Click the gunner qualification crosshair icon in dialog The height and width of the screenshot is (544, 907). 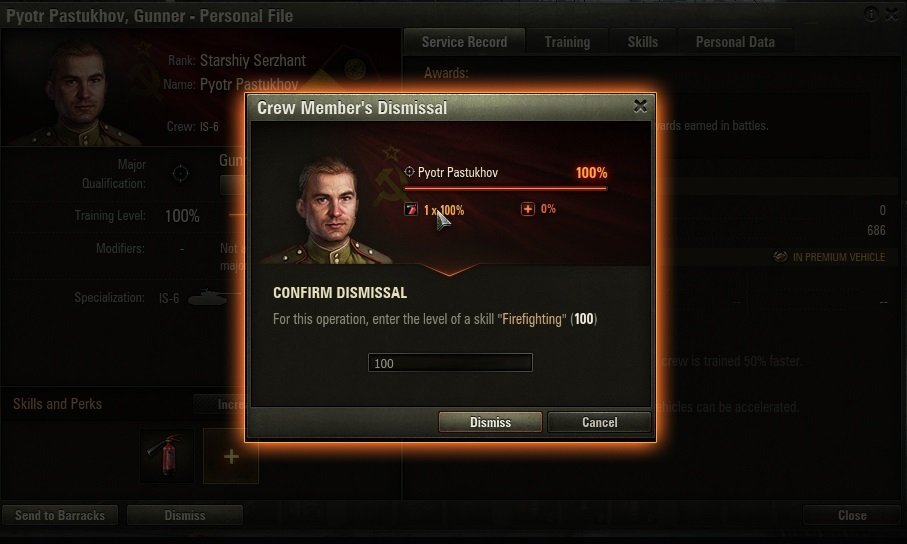coord(409,171)
